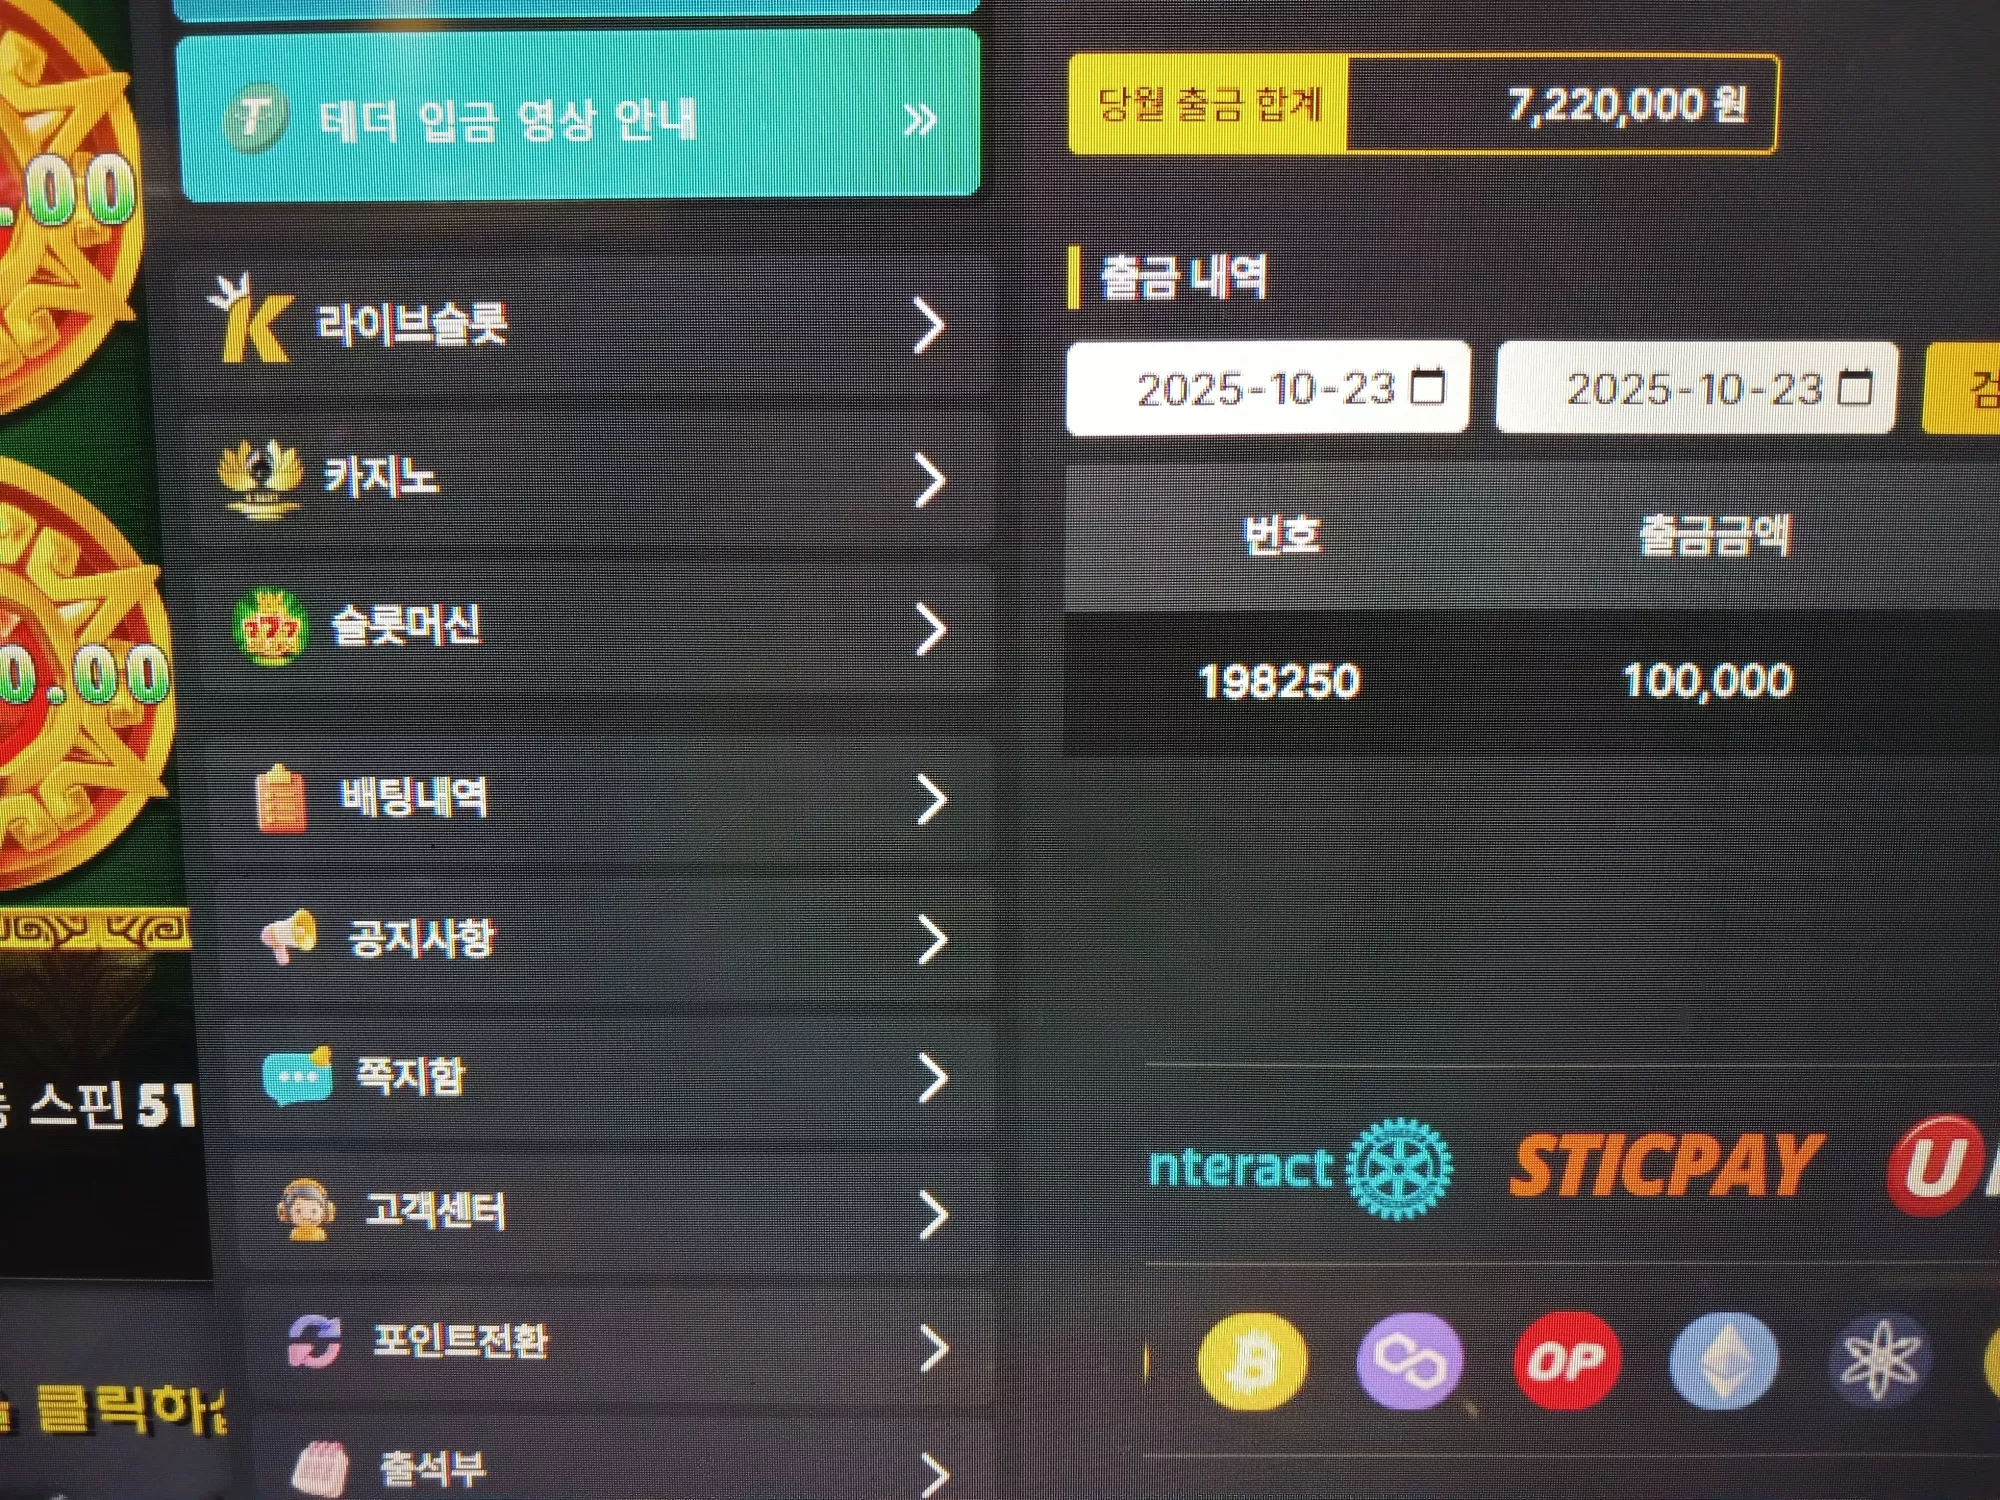Screen dimensions: 2000x1500
Task: Click the 공지사항 megaphone icon
Action: [x=290, y=937]
